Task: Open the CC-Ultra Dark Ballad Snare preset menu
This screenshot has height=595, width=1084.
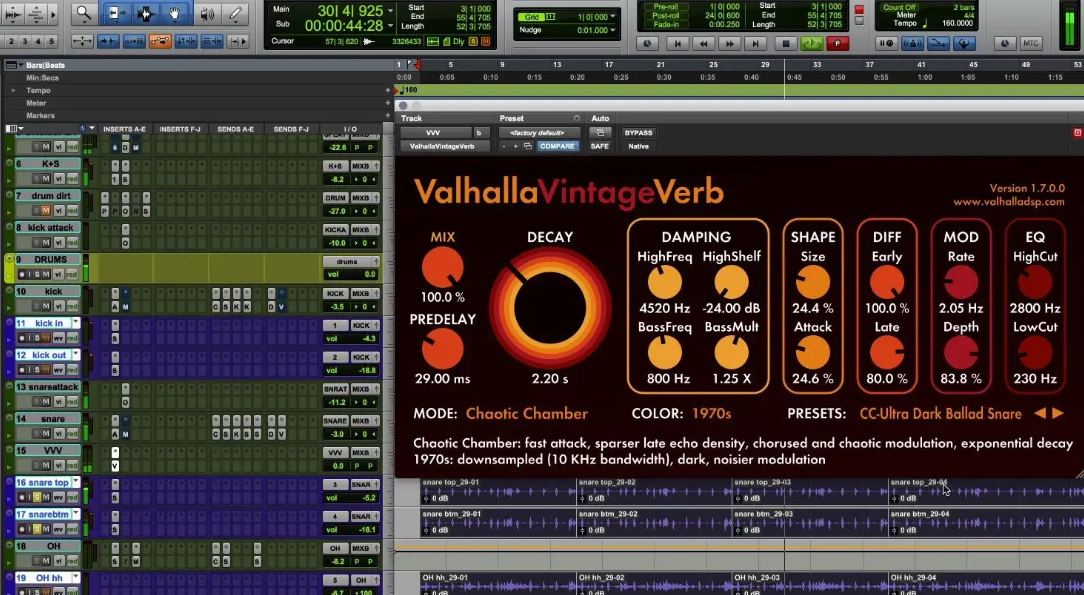Action: point(940,414)
